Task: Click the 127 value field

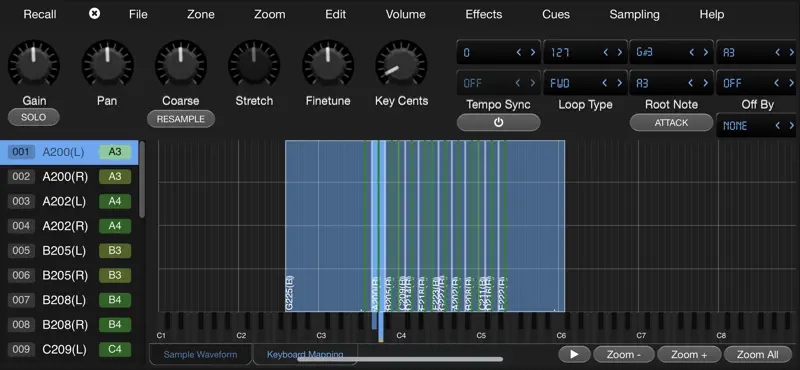Action: (x=585, y=52)
